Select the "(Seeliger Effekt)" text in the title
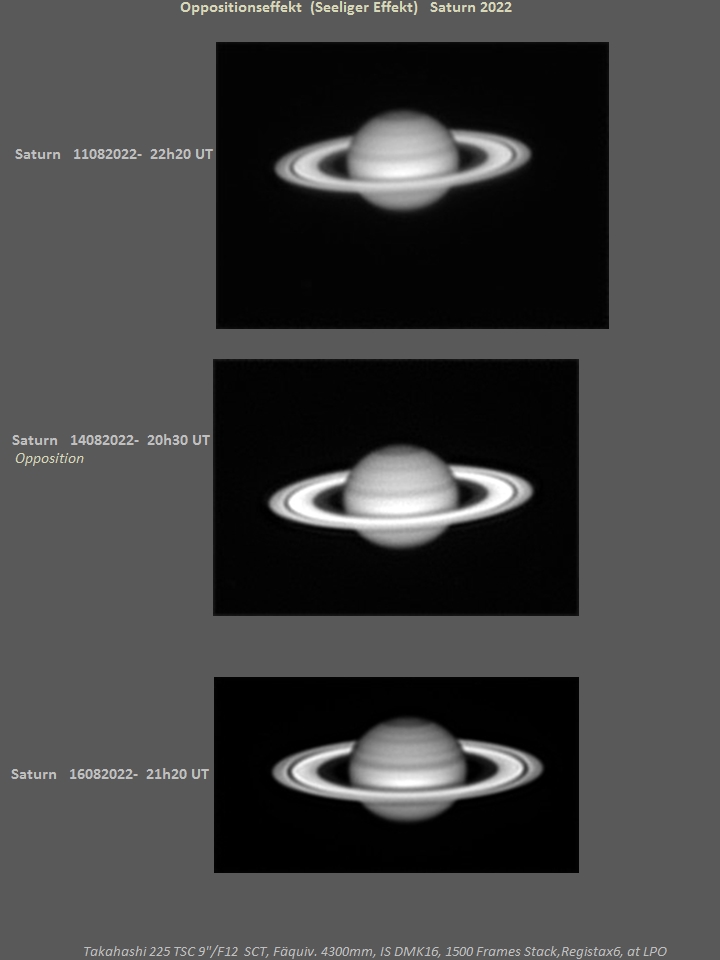 point(363,8)
